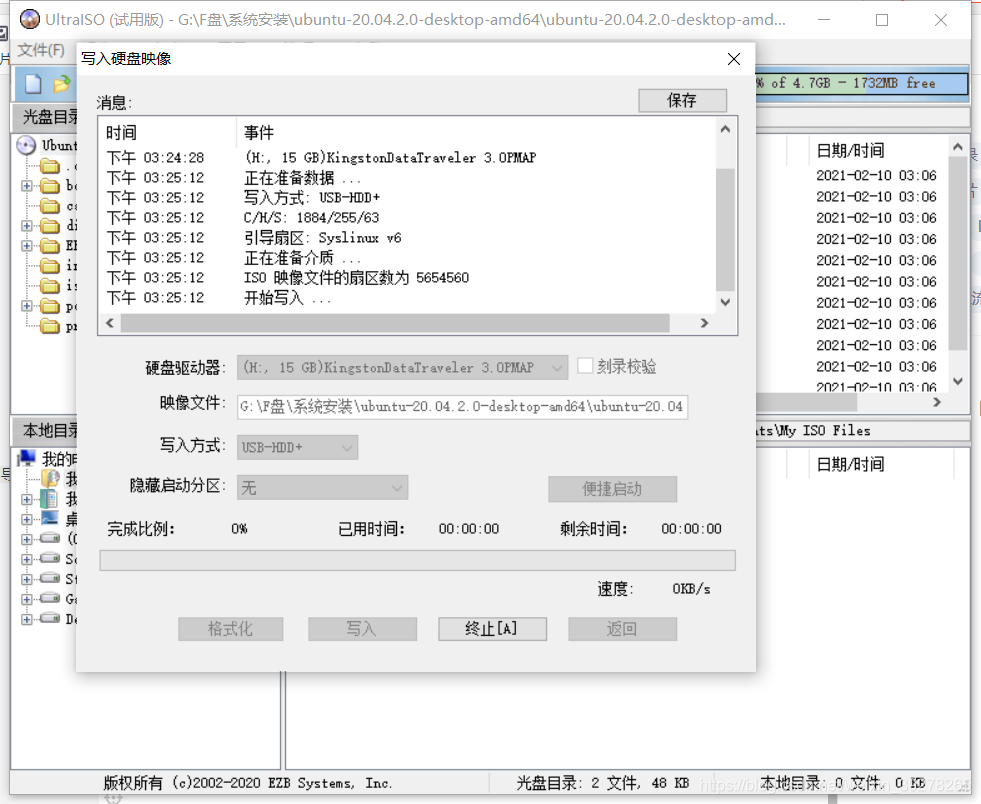The image size is (981, 804).
Task: Open the 文件(F) menu
Action: [x=41, y=50]
